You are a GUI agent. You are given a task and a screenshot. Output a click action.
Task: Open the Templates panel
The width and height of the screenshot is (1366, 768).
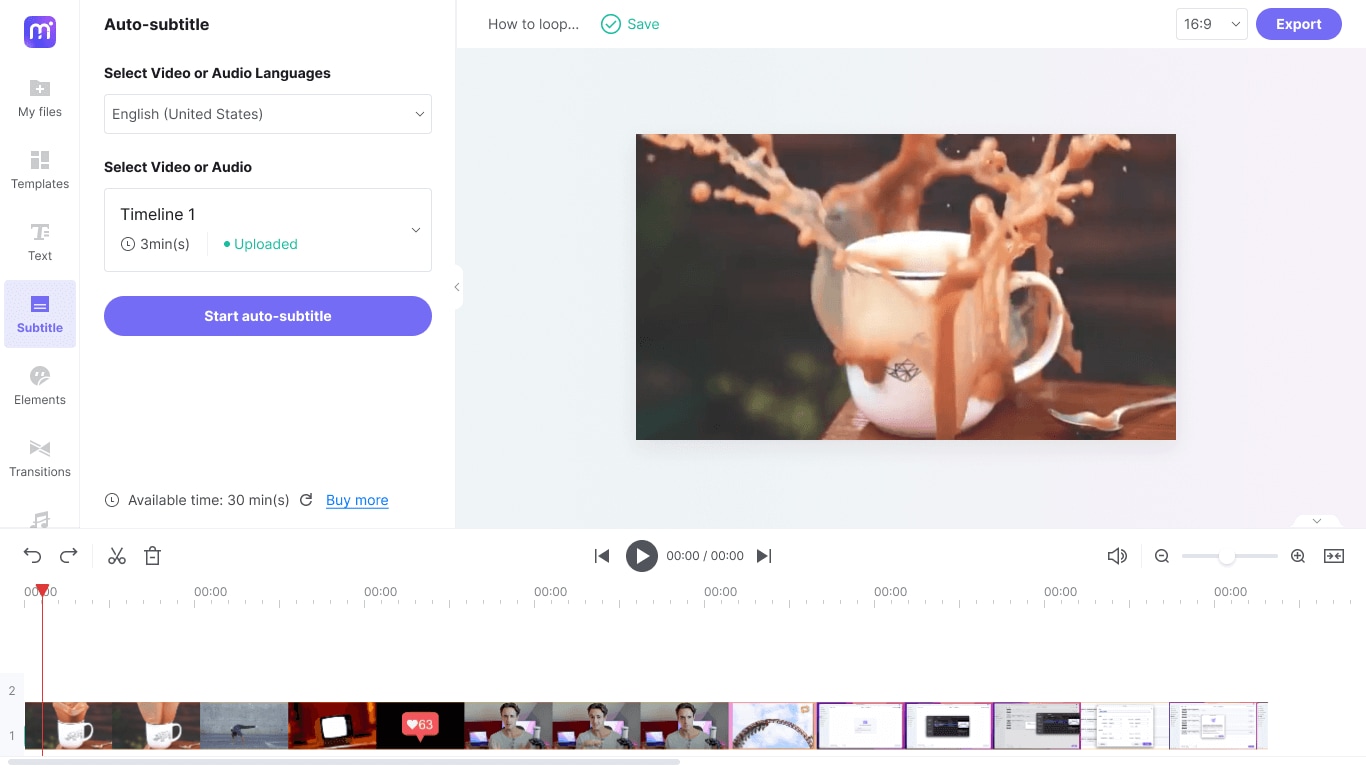(40, 170)
